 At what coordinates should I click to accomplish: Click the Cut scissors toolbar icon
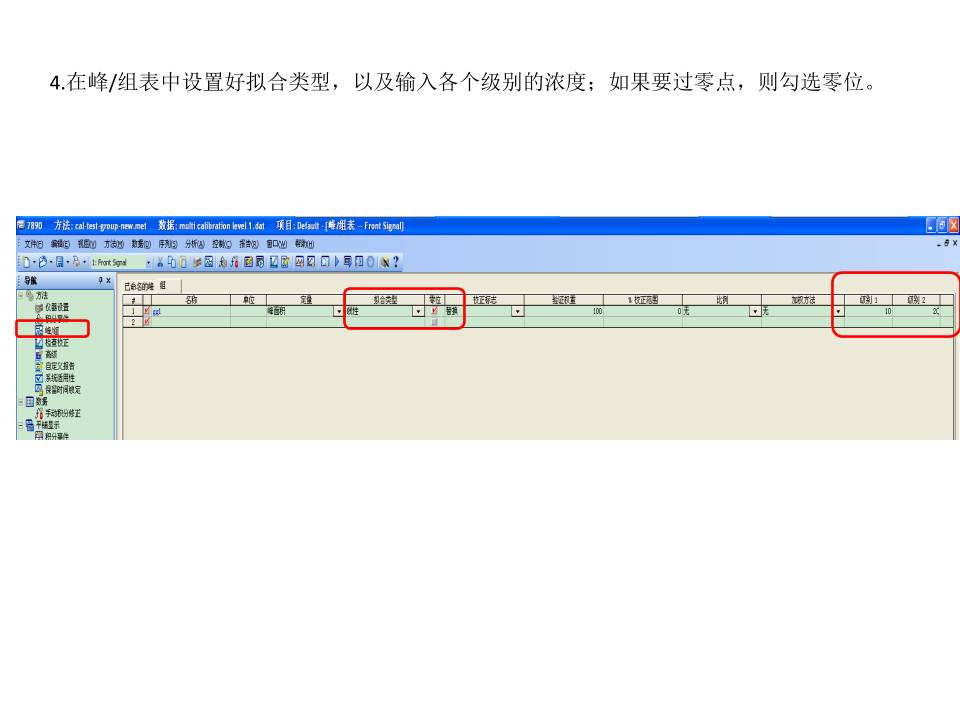(160, 262)
